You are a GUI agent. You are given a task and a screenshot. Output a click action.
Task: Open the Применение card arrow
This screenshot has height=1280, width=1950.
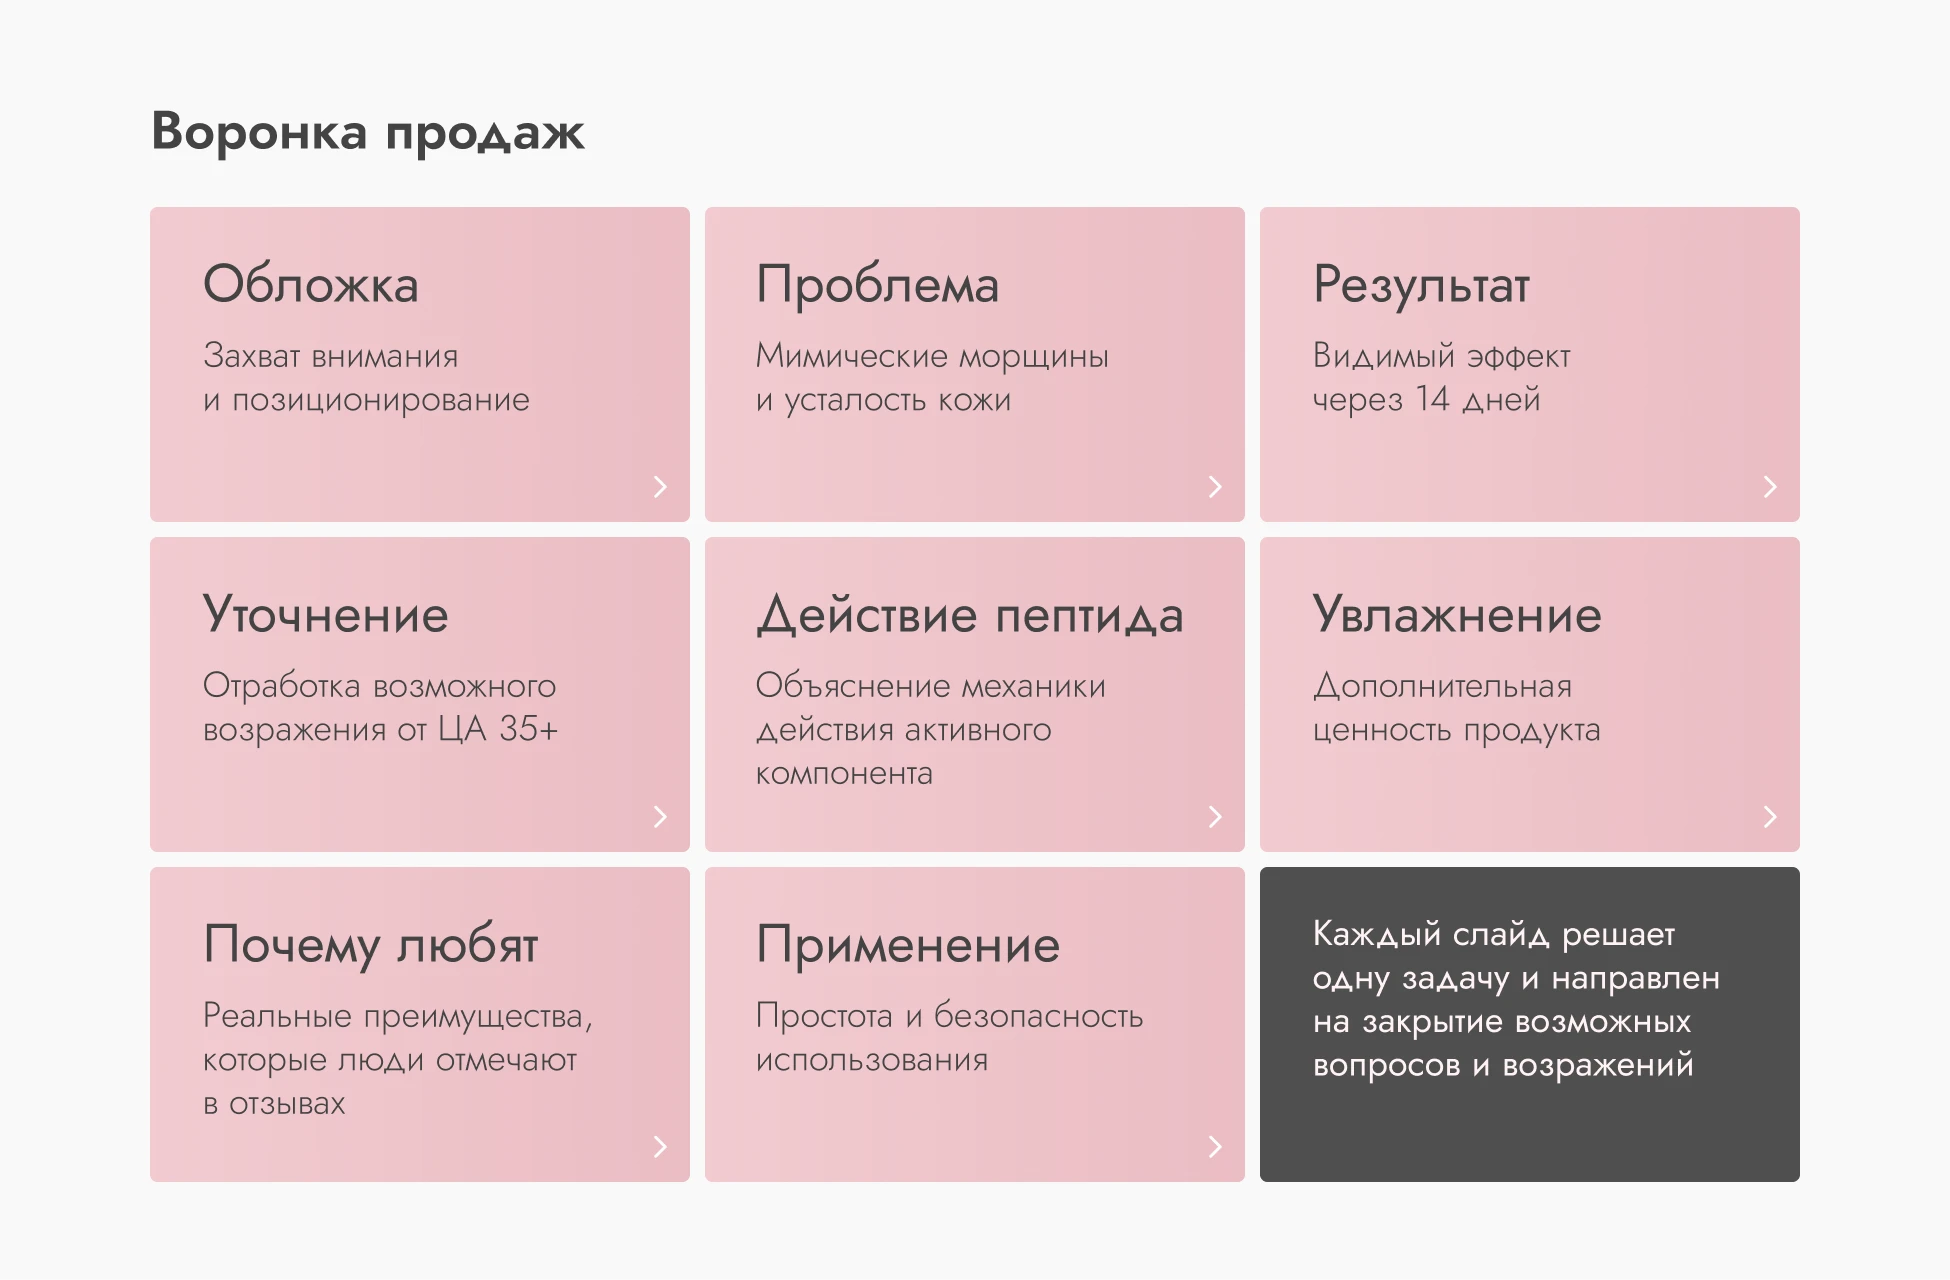tap(1215, 1144)
